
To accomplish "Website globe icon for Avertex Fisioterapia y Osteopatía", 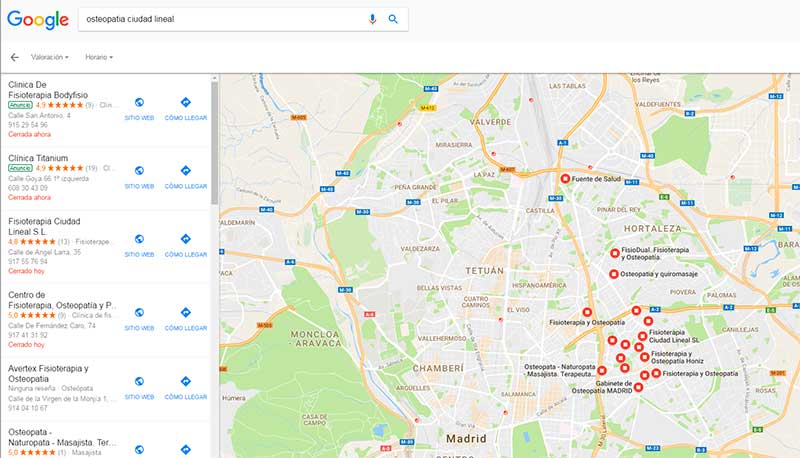I will [139, 381].
